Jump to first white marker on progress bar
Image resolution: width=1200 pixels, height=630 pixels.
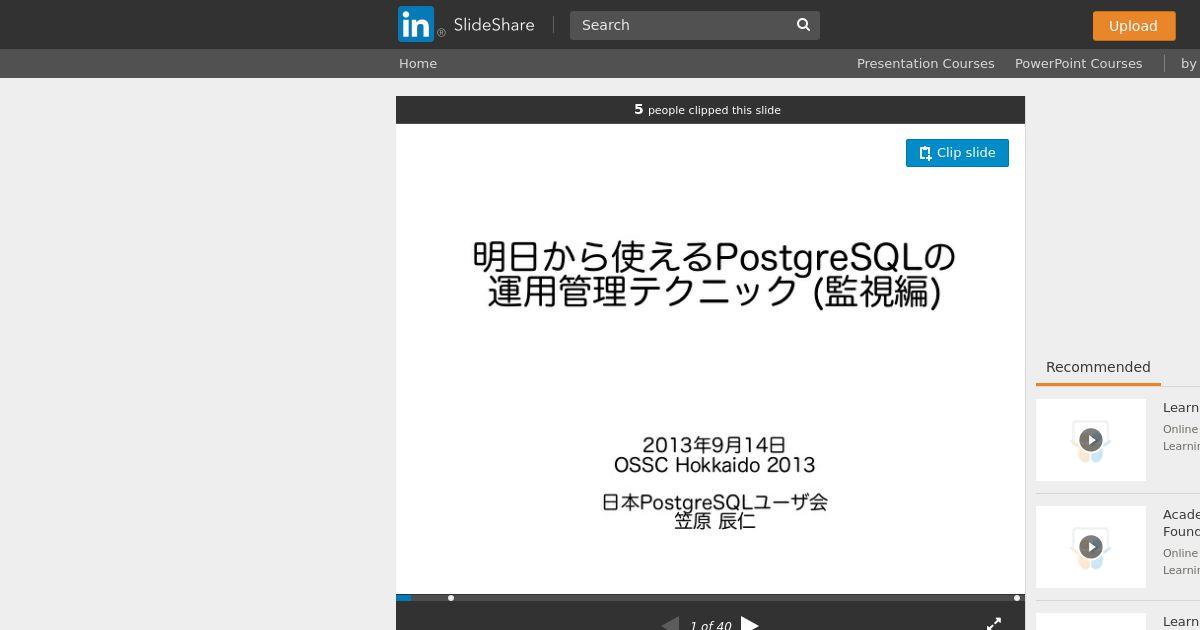tap(451, 598)
